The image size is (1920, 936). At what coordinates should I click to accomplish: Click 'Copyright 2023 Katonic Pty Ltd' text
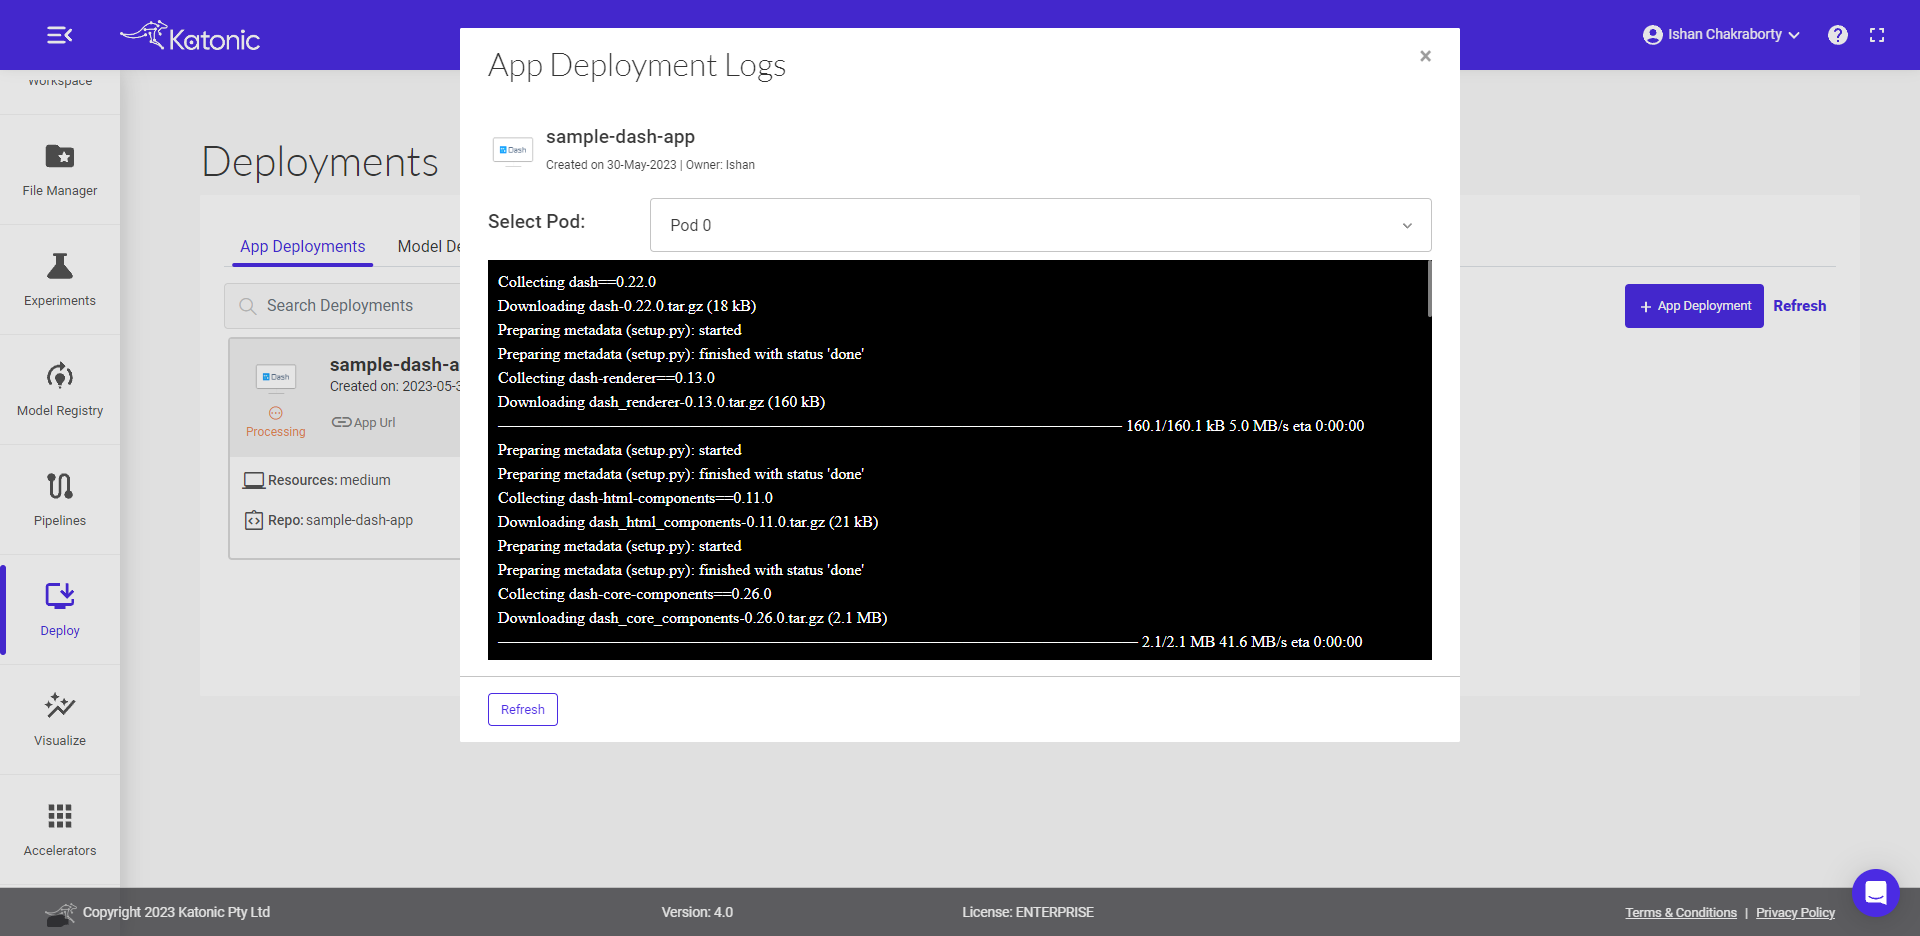coord(176,912)
